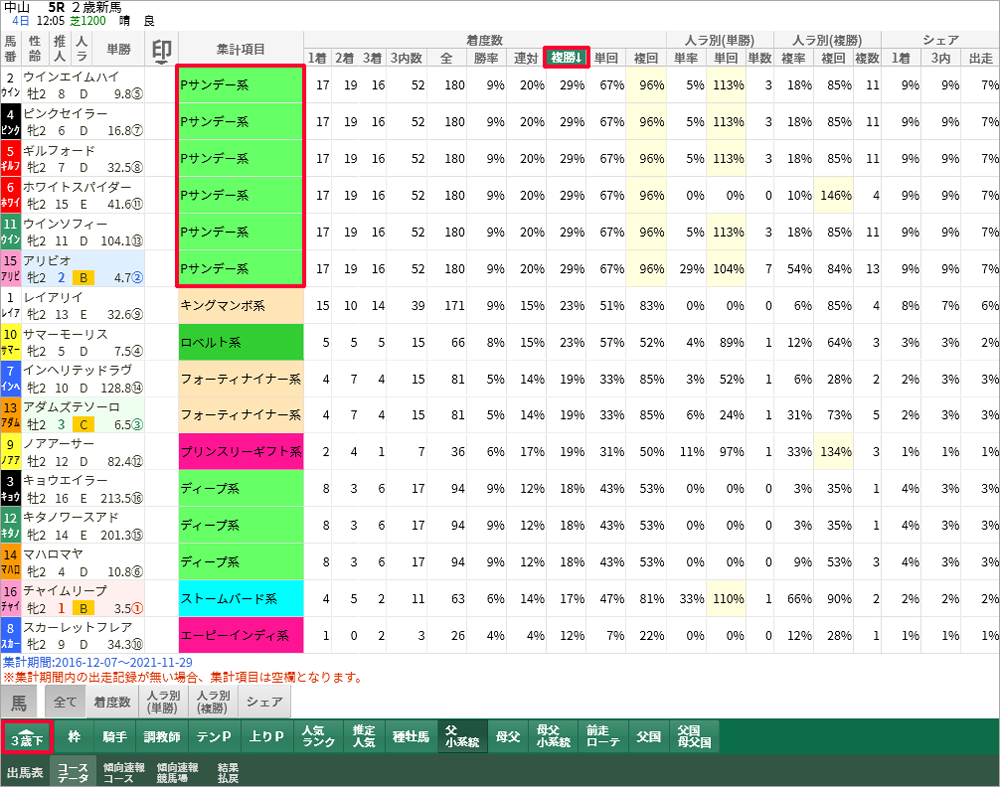
Task: Show 全て columns view
Action: 65,702
